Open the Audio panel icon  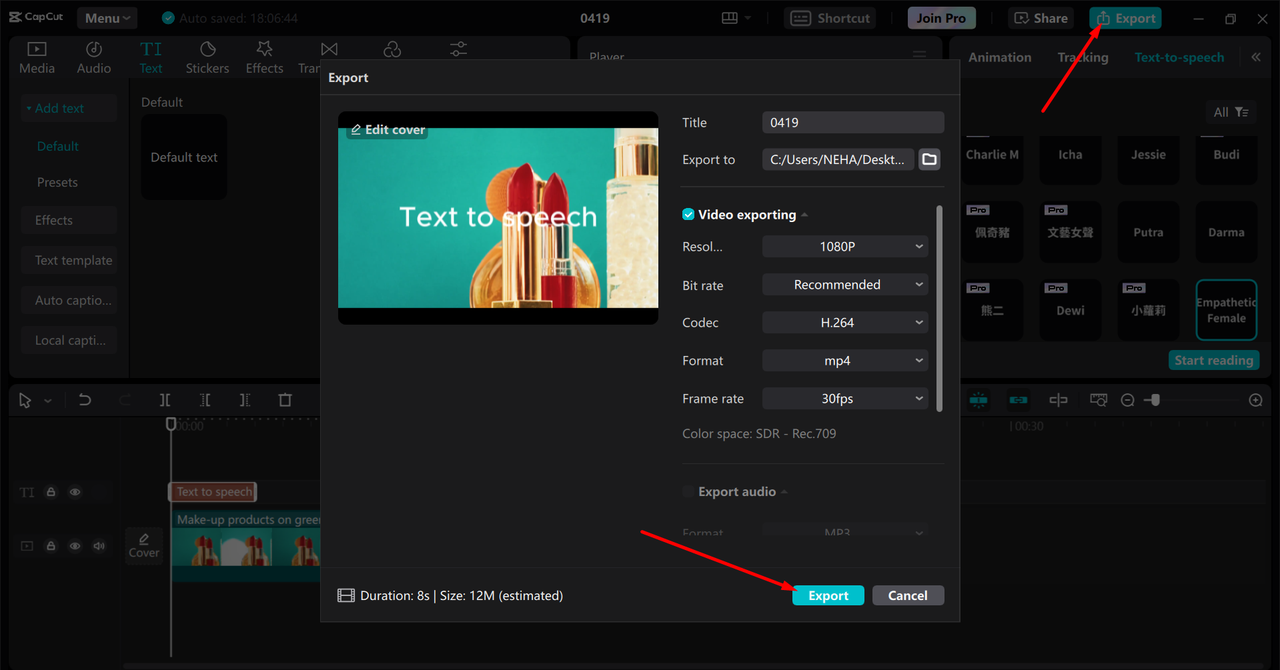94,57
